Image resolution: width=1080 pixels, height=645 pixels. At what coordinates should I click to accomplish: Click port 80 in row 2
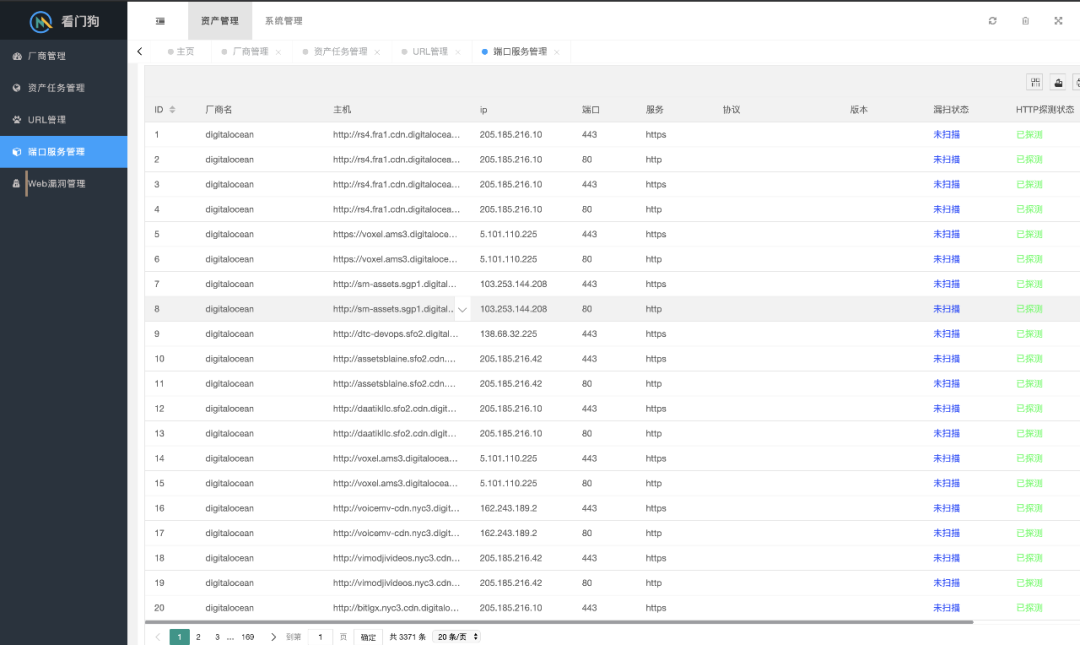pos(587,160)
